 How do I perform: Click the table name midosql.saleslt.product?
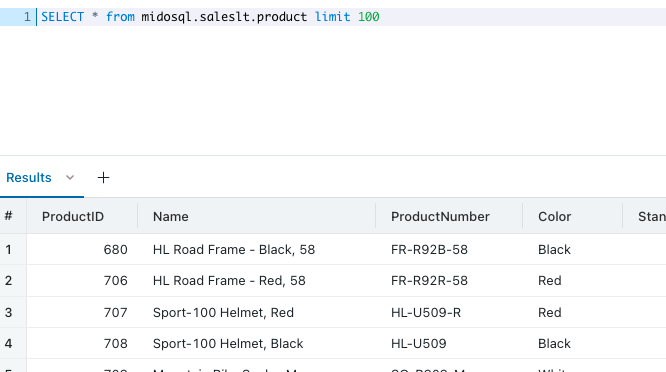224,17
